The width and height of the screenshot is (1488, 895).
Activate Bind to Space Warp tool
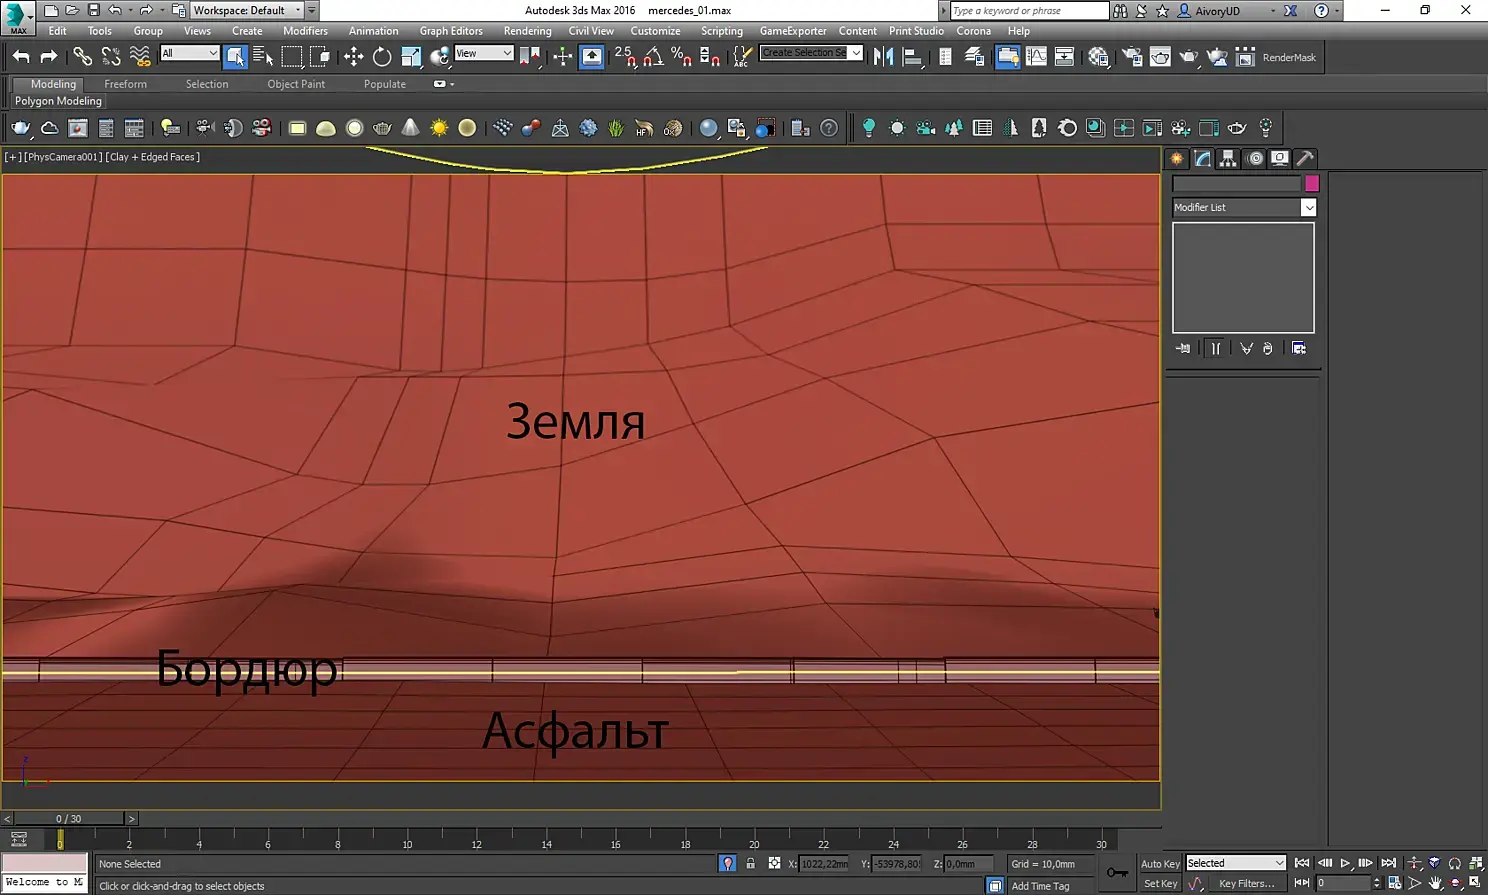140,57
